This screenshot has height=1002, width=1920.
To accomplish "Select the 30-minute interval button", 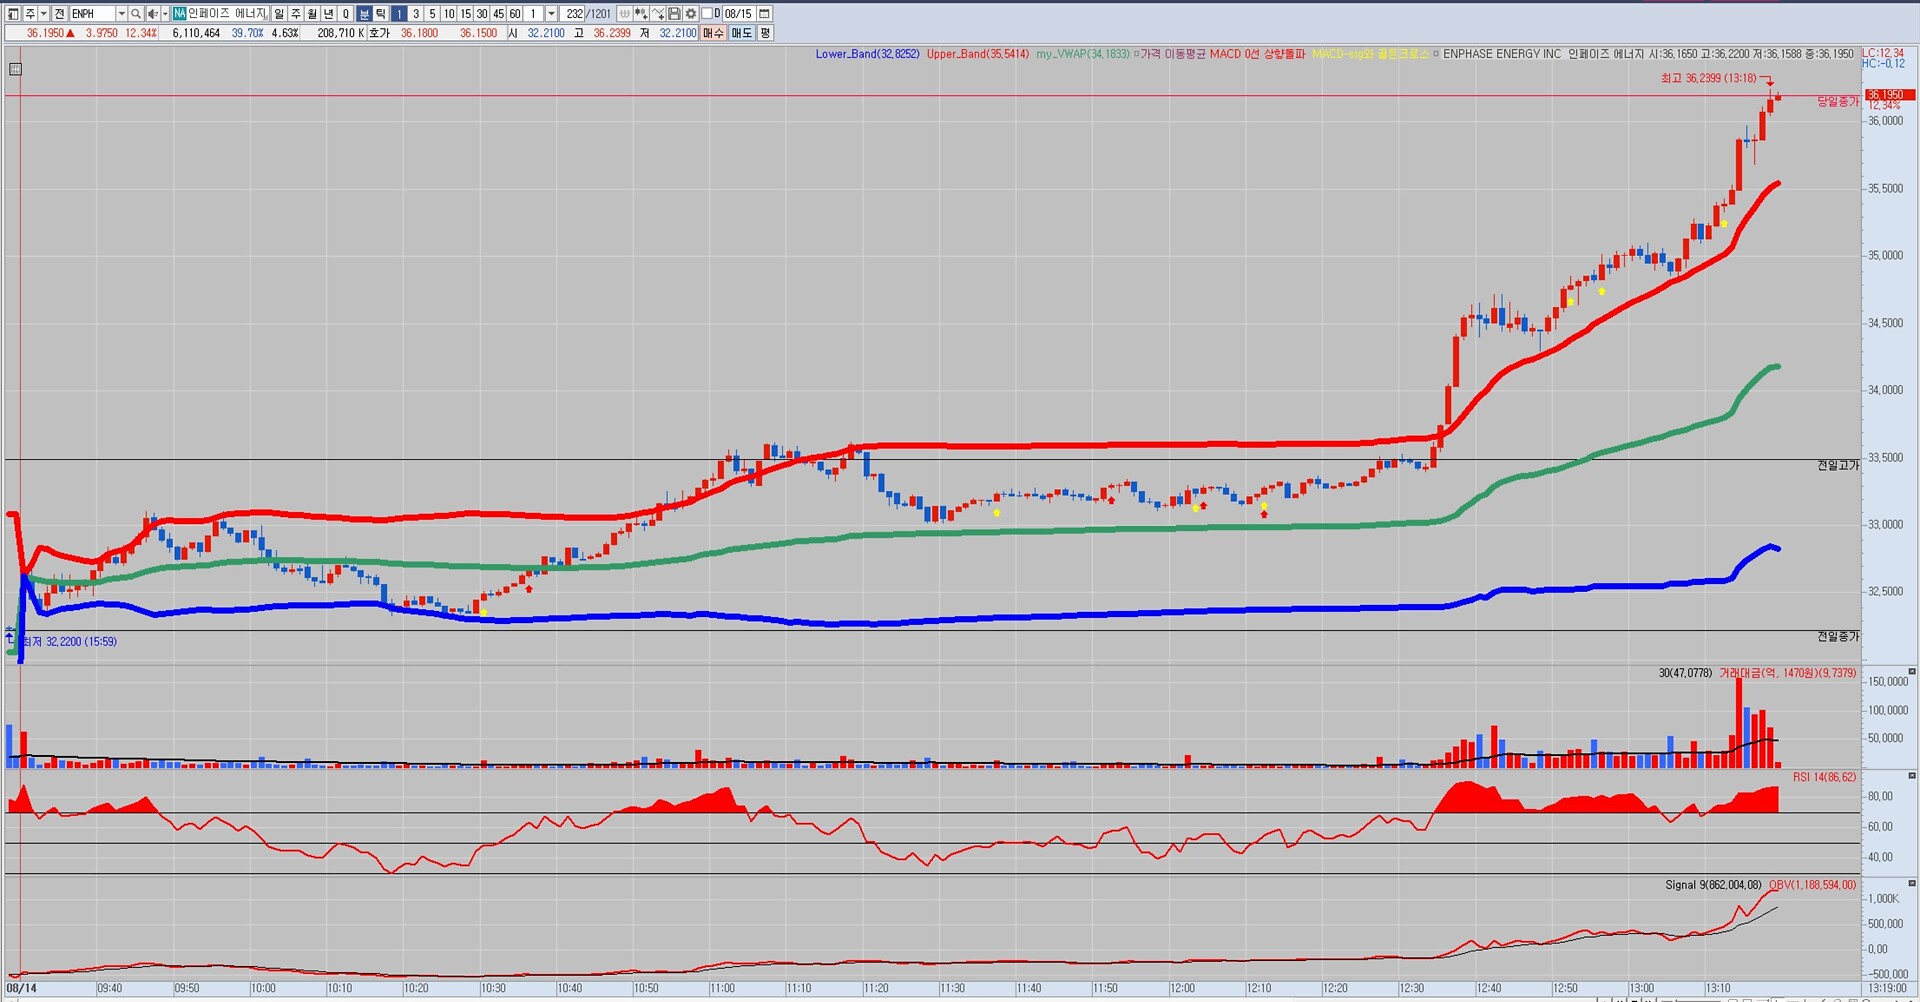I will [x=482, y=14].
